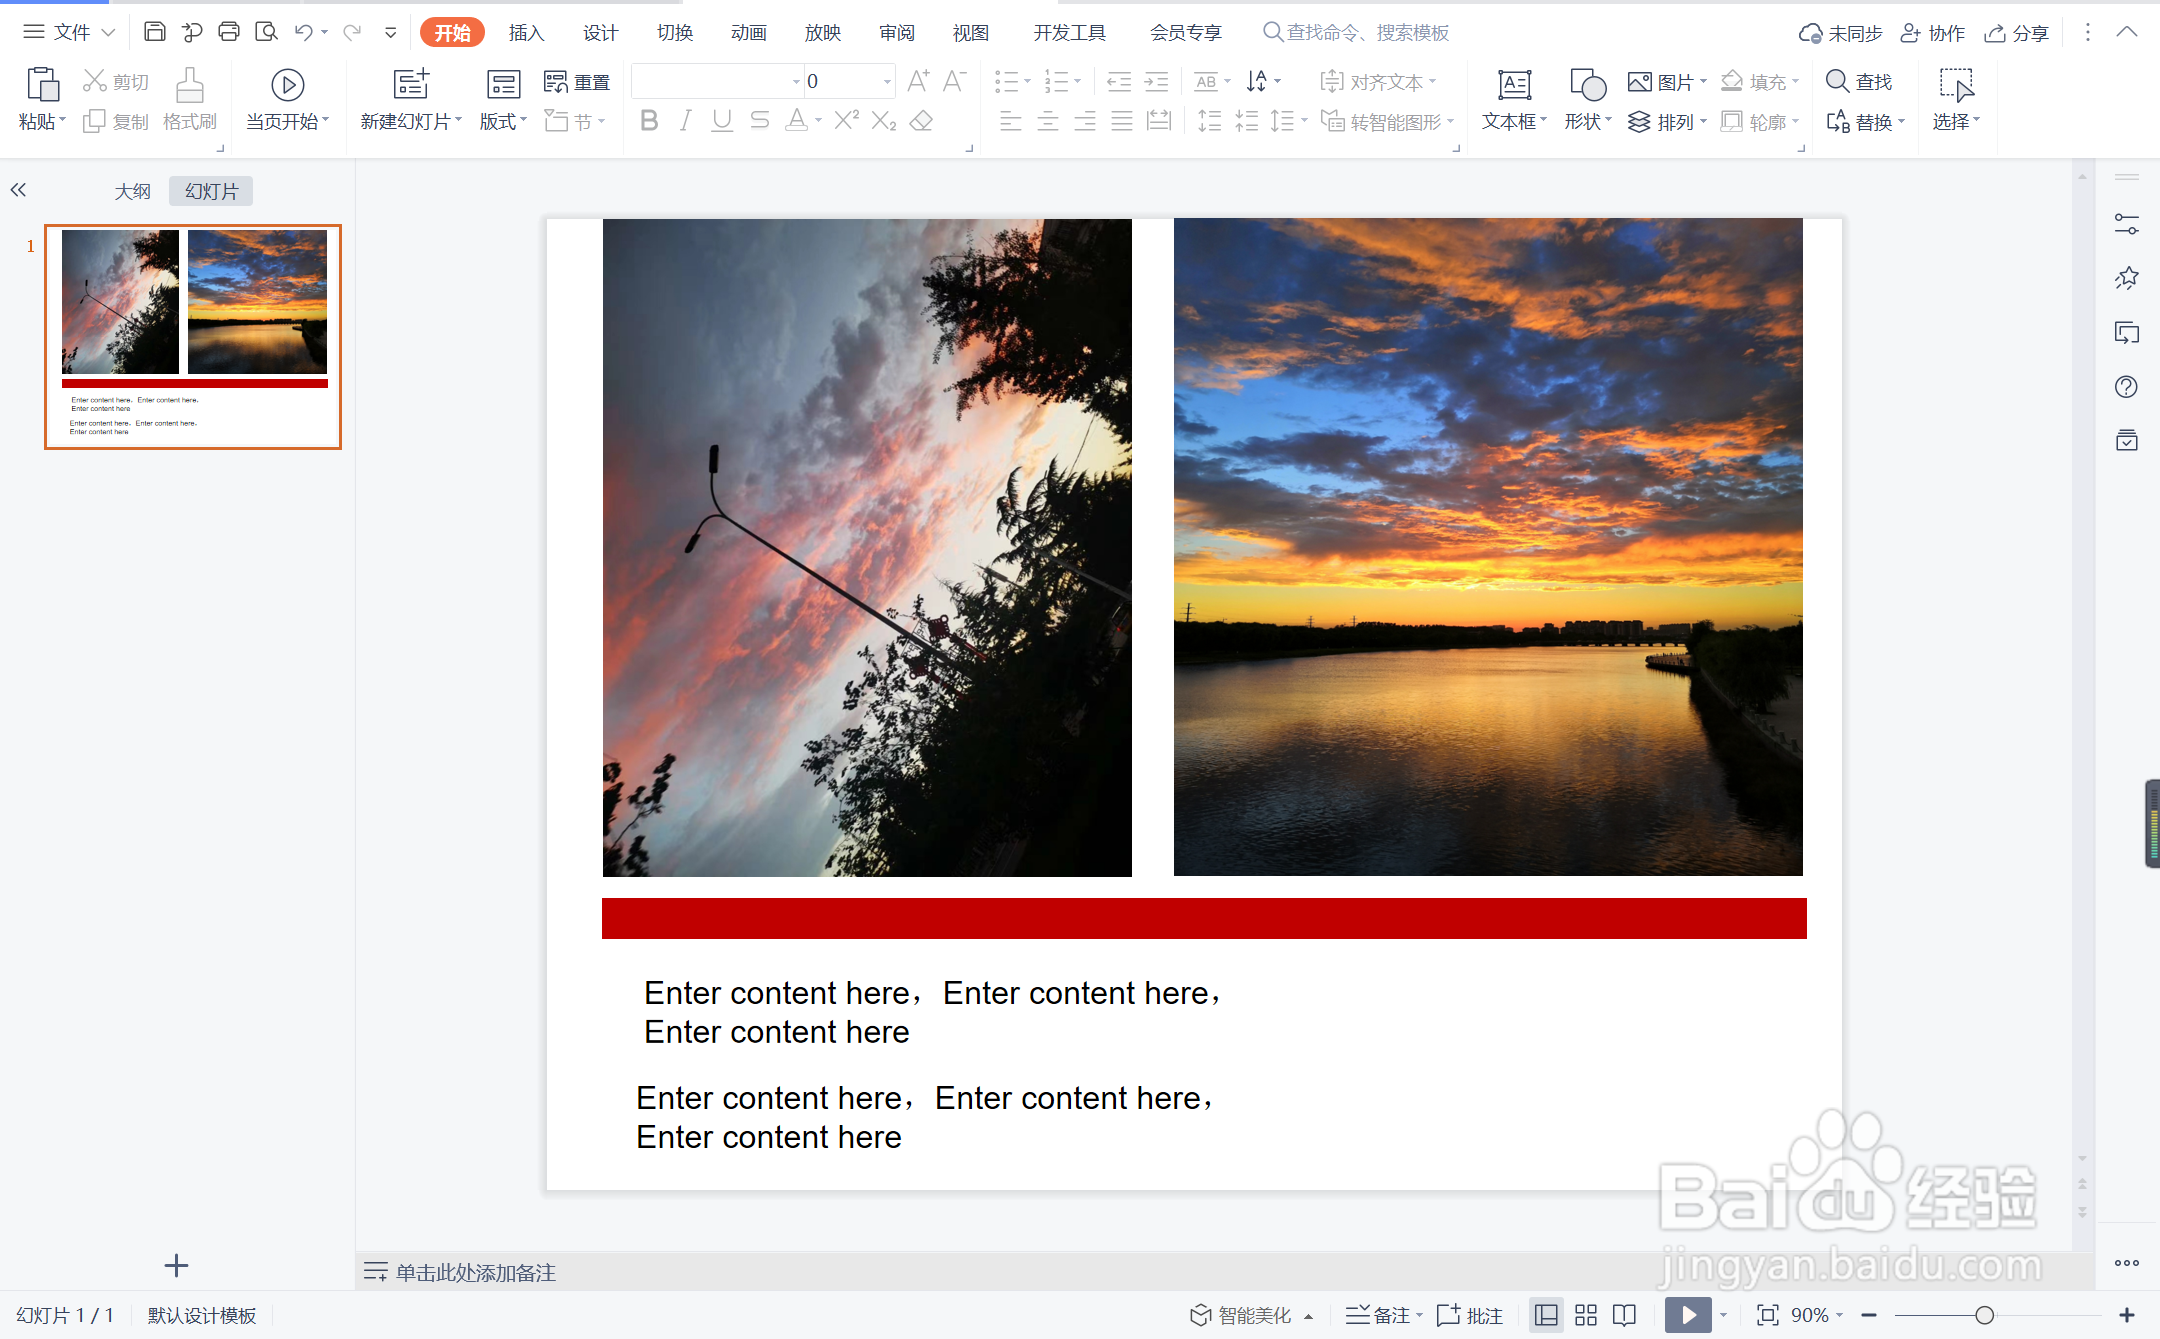Click the Format Painter brush
2160x1339 pixels.
point(189,85)
